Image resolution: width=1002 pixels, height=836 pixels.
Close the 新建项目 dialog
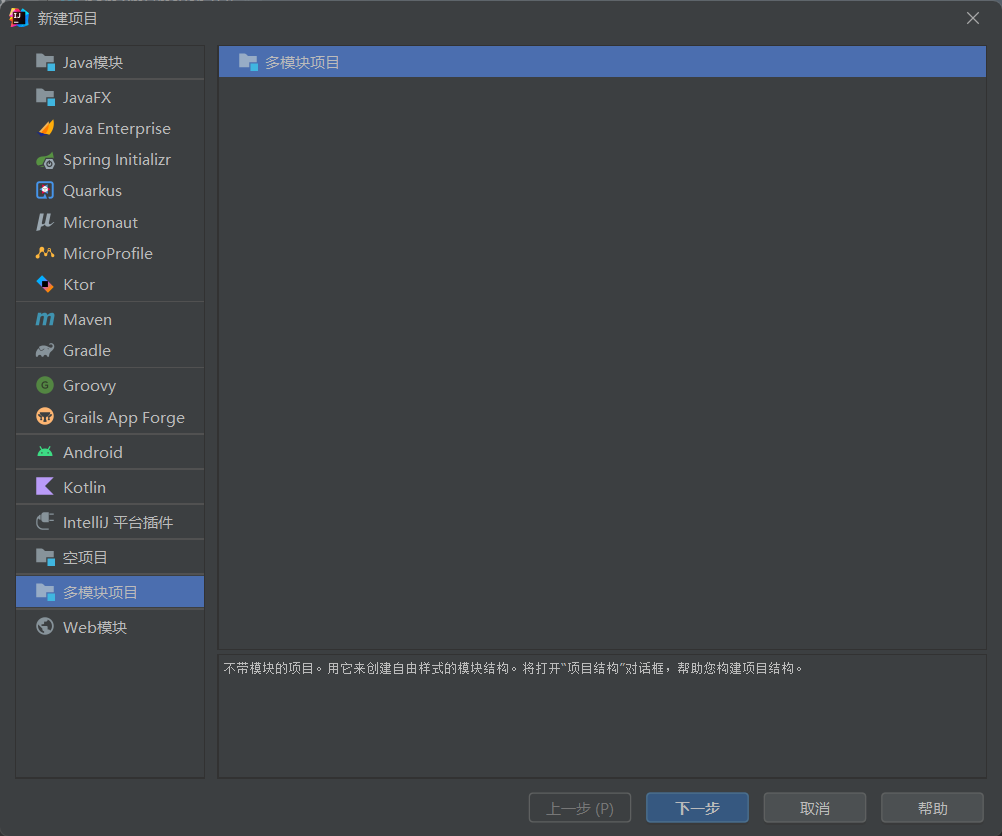973,18
